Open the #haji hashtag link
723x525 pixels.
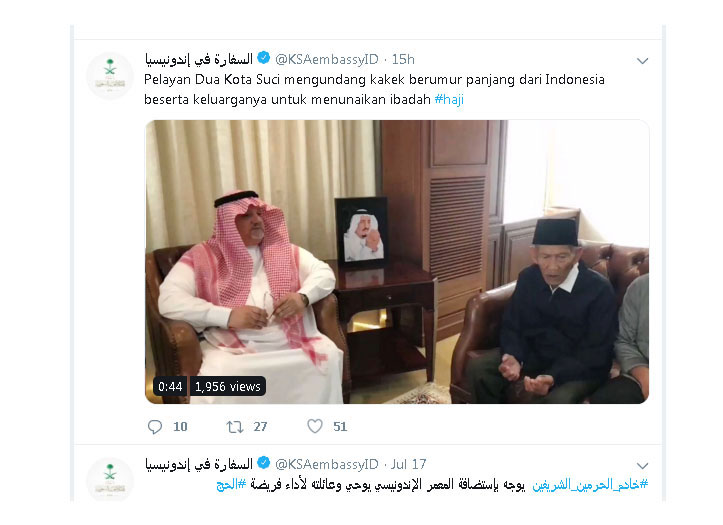point(448,100)
